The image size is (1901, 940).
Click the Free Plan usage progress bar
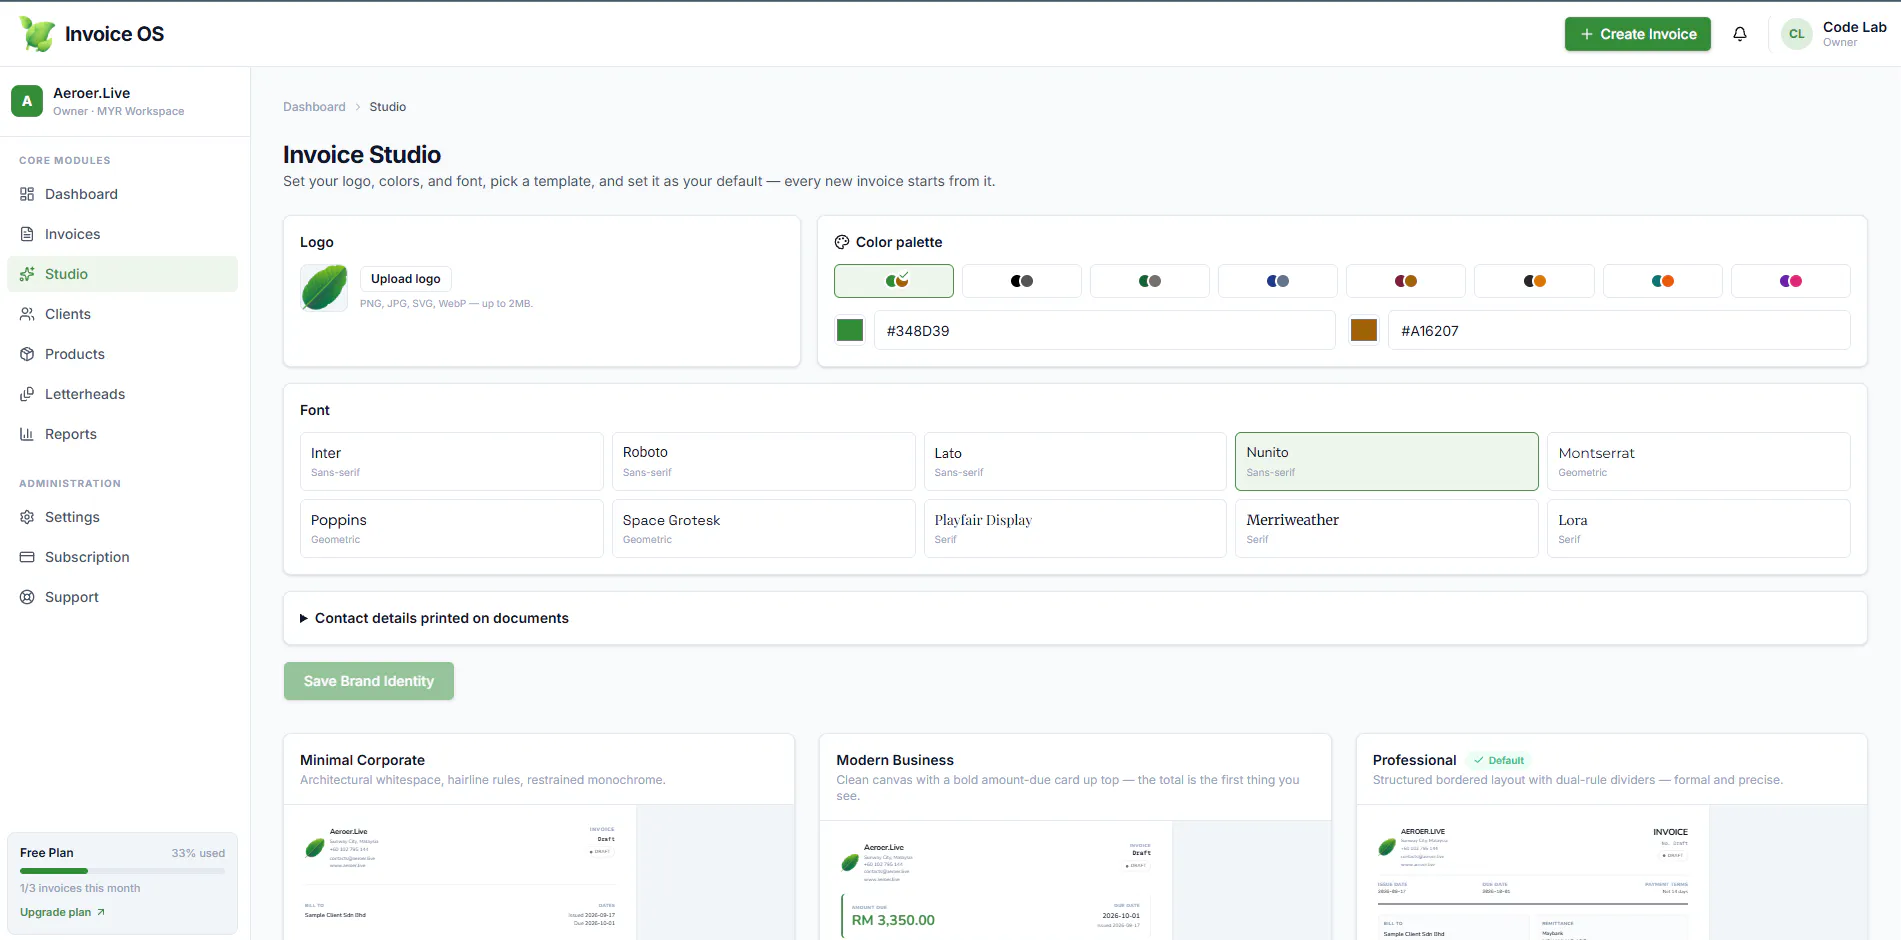coord(122,871)
